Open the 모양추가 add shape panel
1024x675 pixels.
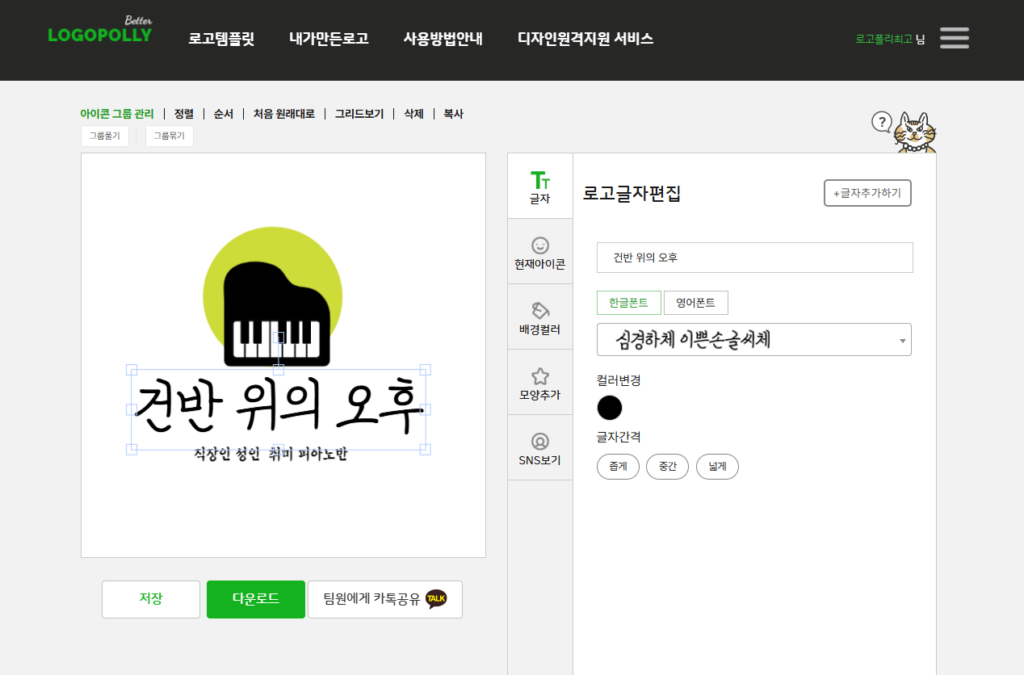[540, 383]
